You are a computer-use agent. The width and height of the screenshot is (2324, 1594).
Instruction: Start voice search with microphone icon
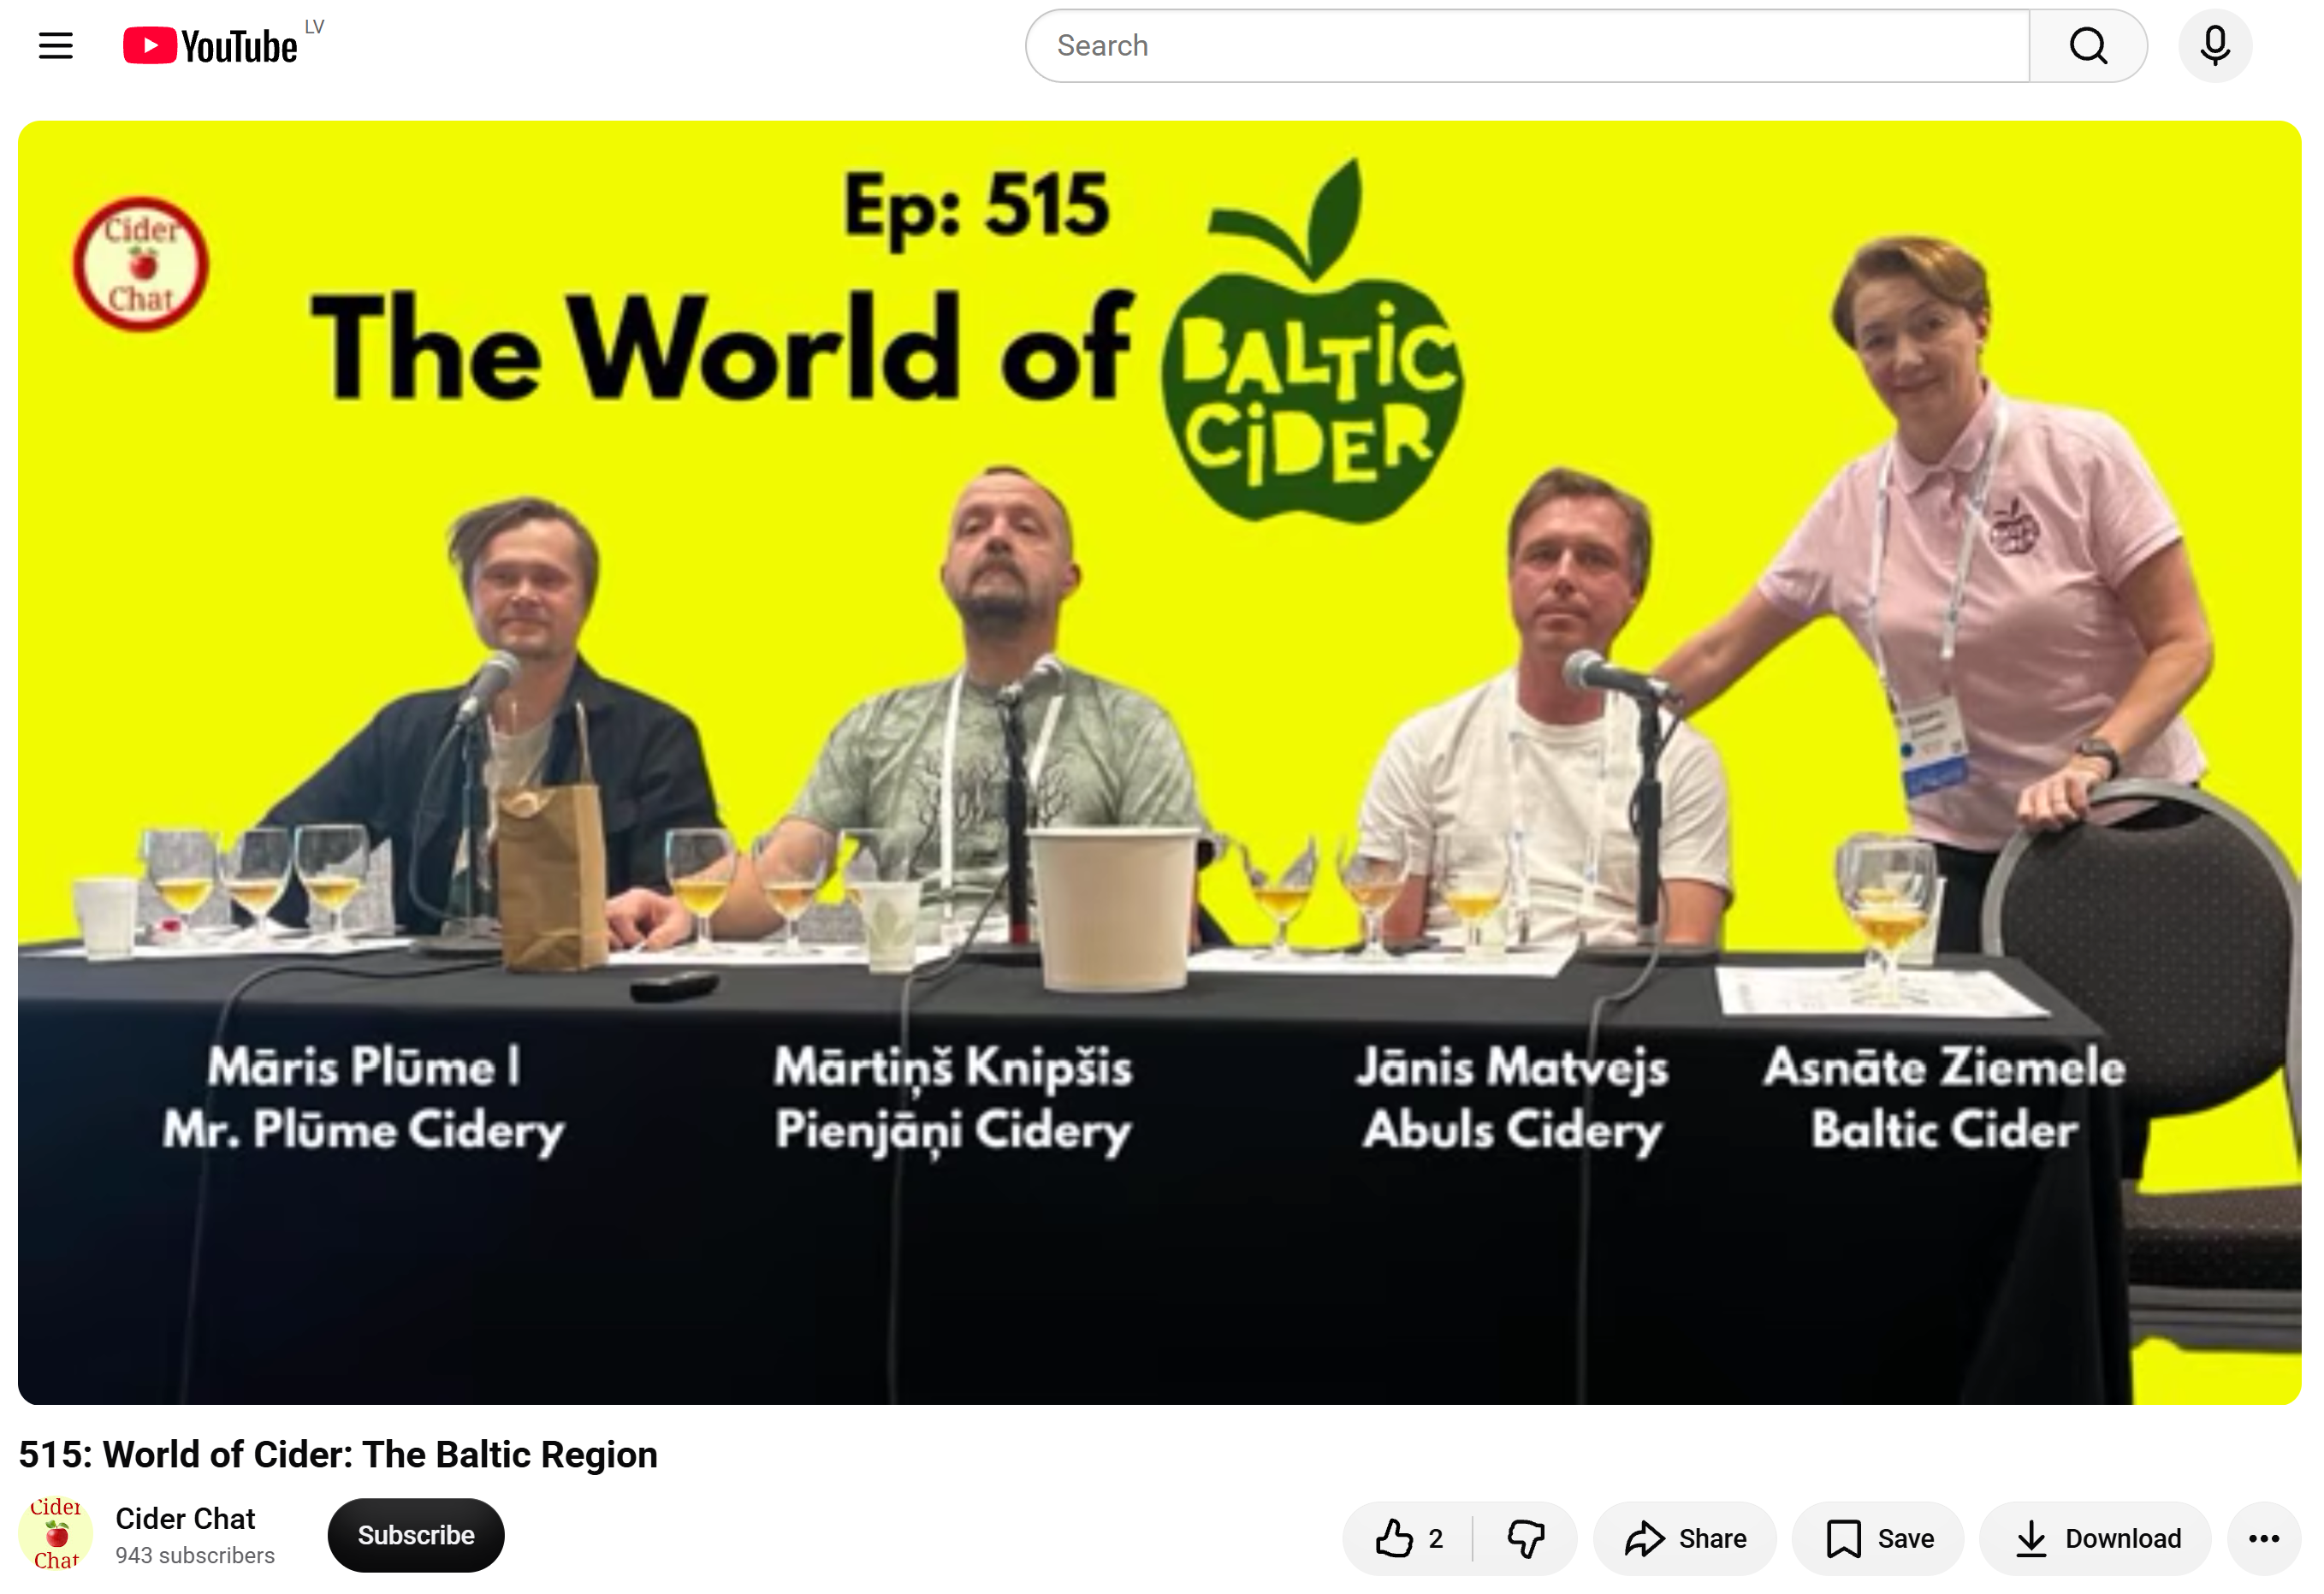pos(2215,46)
